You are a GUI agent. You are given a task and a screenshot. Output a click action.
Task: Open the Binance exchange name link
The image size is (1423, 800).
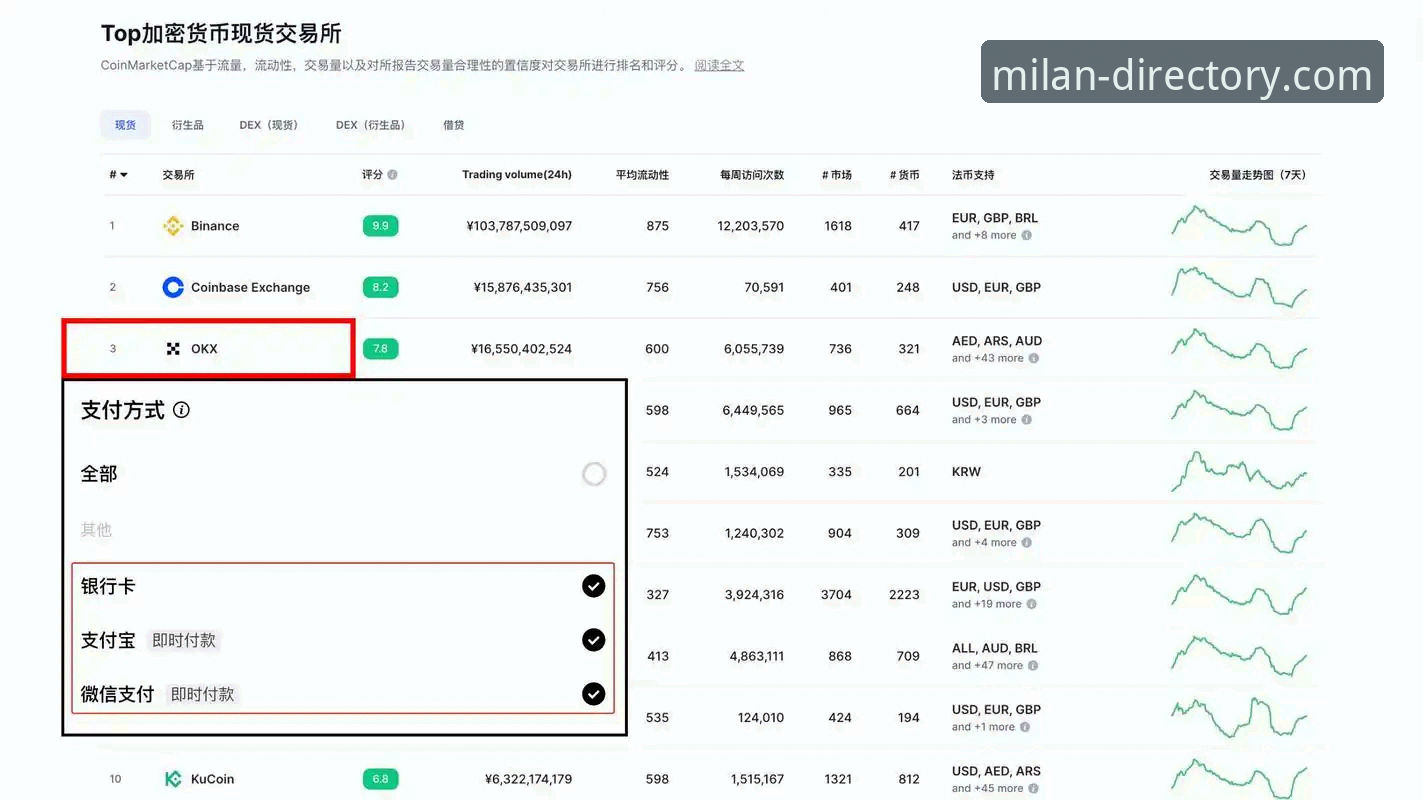click(x=215, y=226)
